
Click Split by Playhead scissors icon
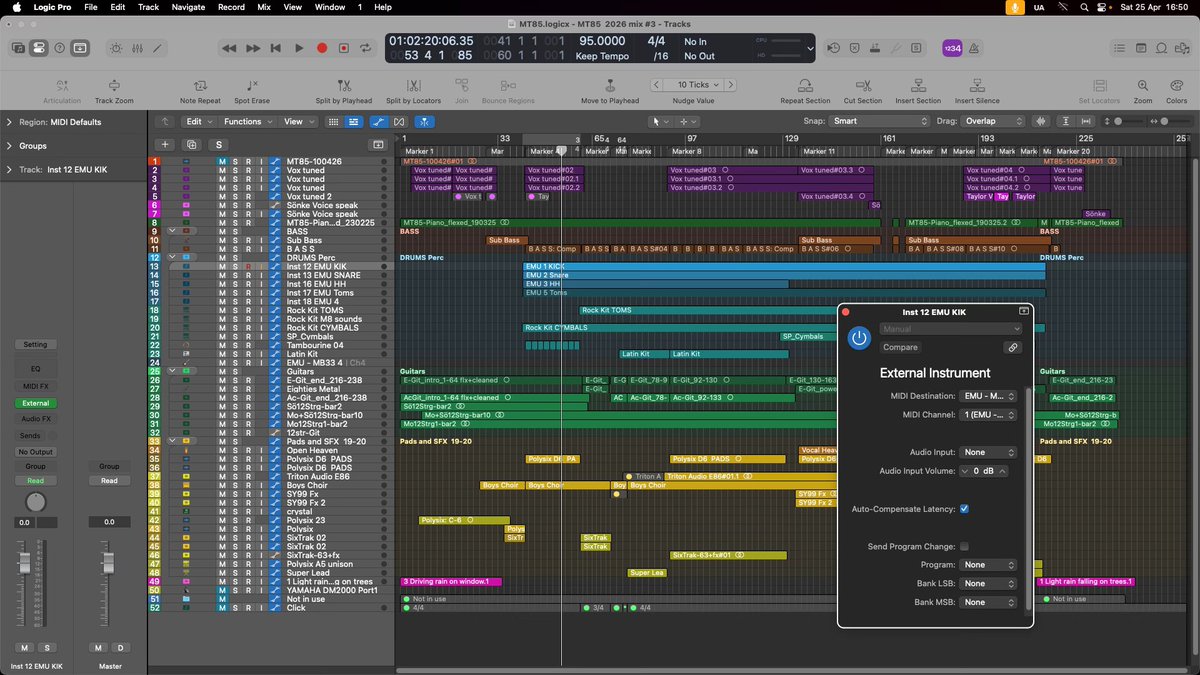[344, 86]
